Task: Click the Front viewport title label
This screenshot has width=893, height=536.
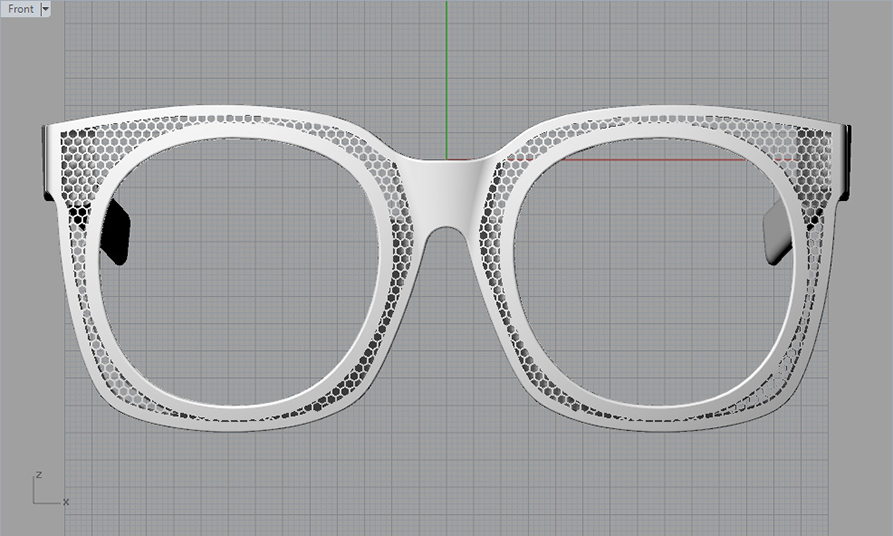Action: [20, 9]
